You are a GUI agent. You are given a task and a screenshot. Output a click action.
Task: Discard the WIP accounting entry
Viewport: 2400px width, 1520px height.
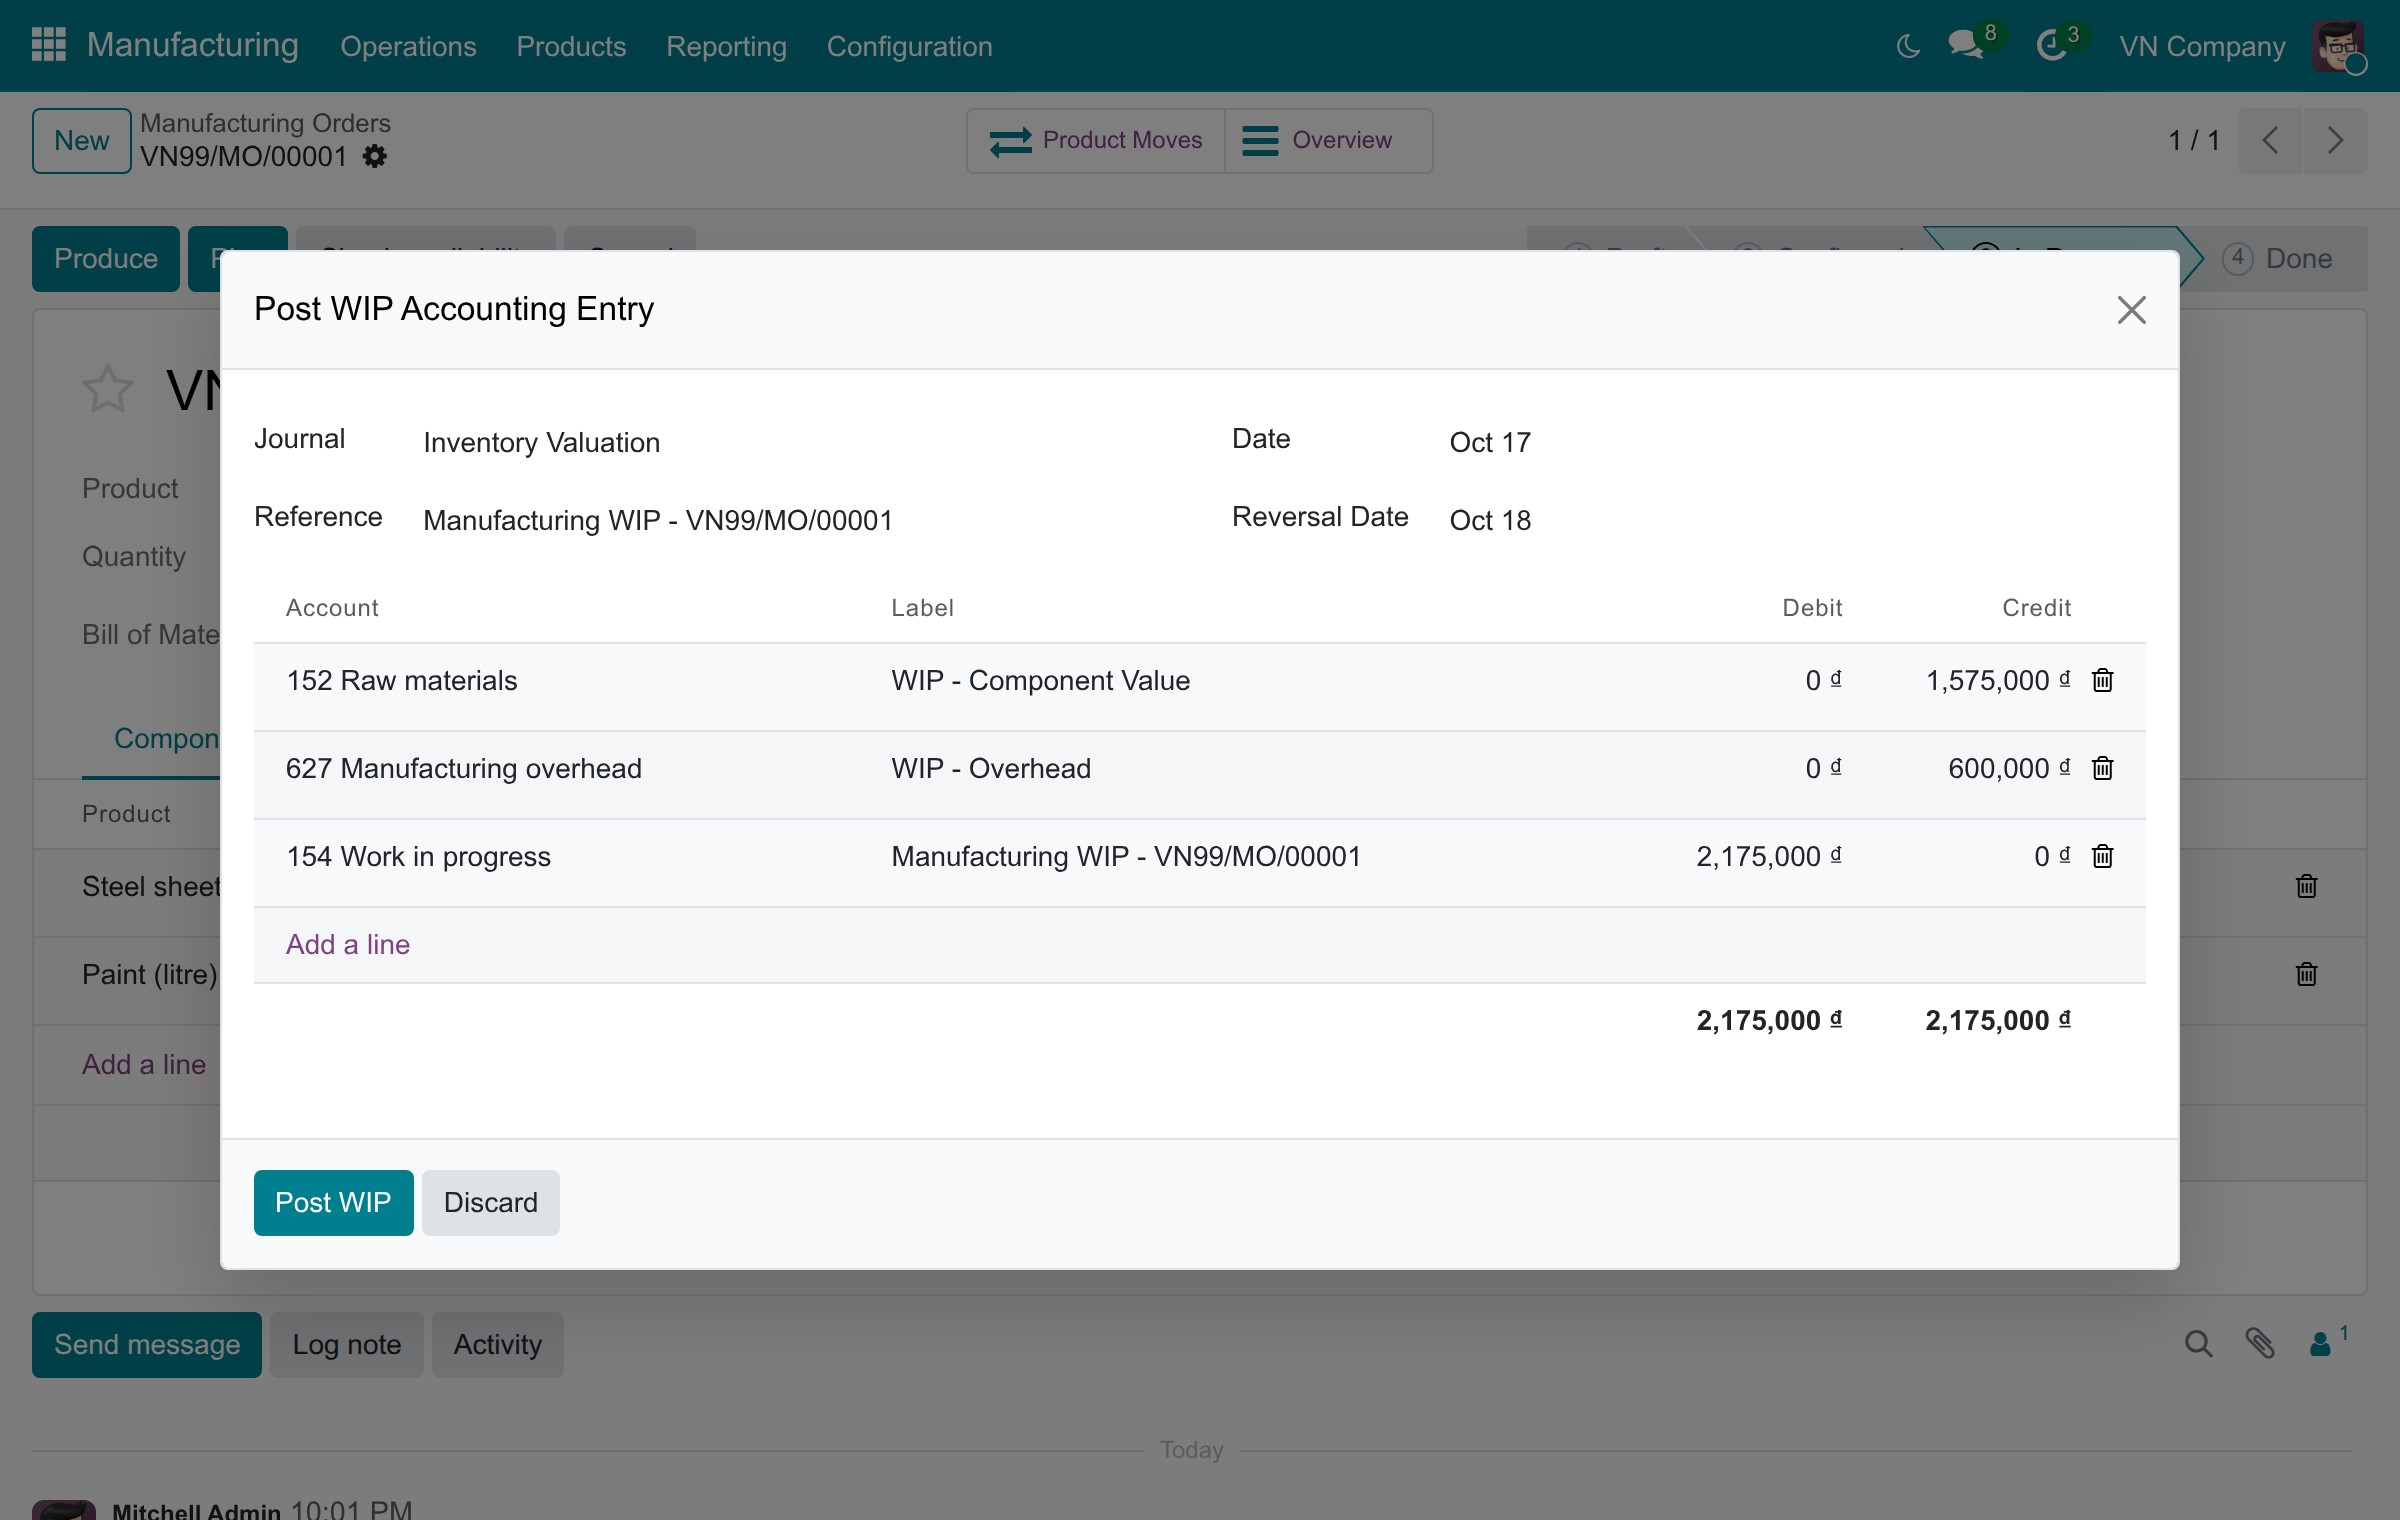tap(490, 1202)
